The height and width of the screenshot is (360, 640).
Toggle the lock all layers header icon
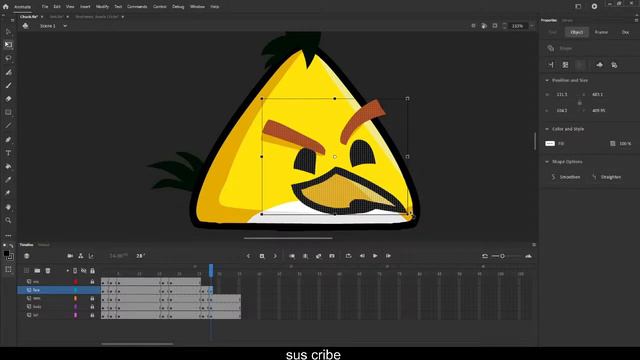pos(92,271)
